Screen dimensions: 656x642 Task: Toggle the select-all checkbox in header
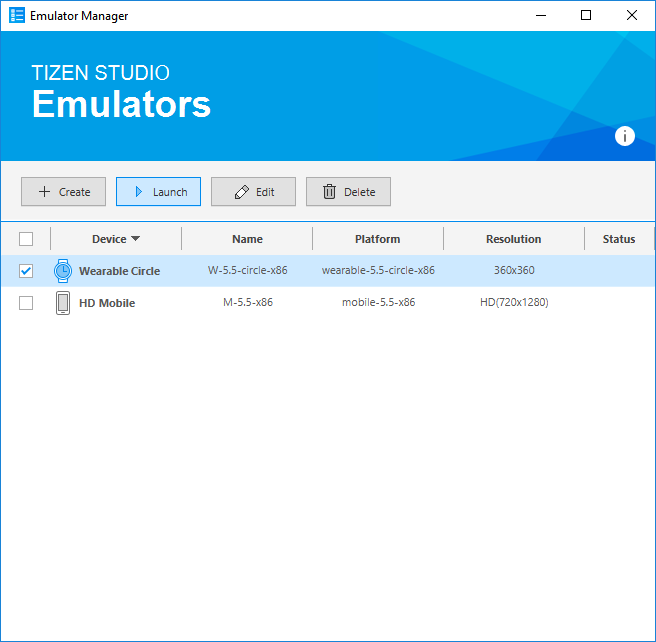pos(26,239)
